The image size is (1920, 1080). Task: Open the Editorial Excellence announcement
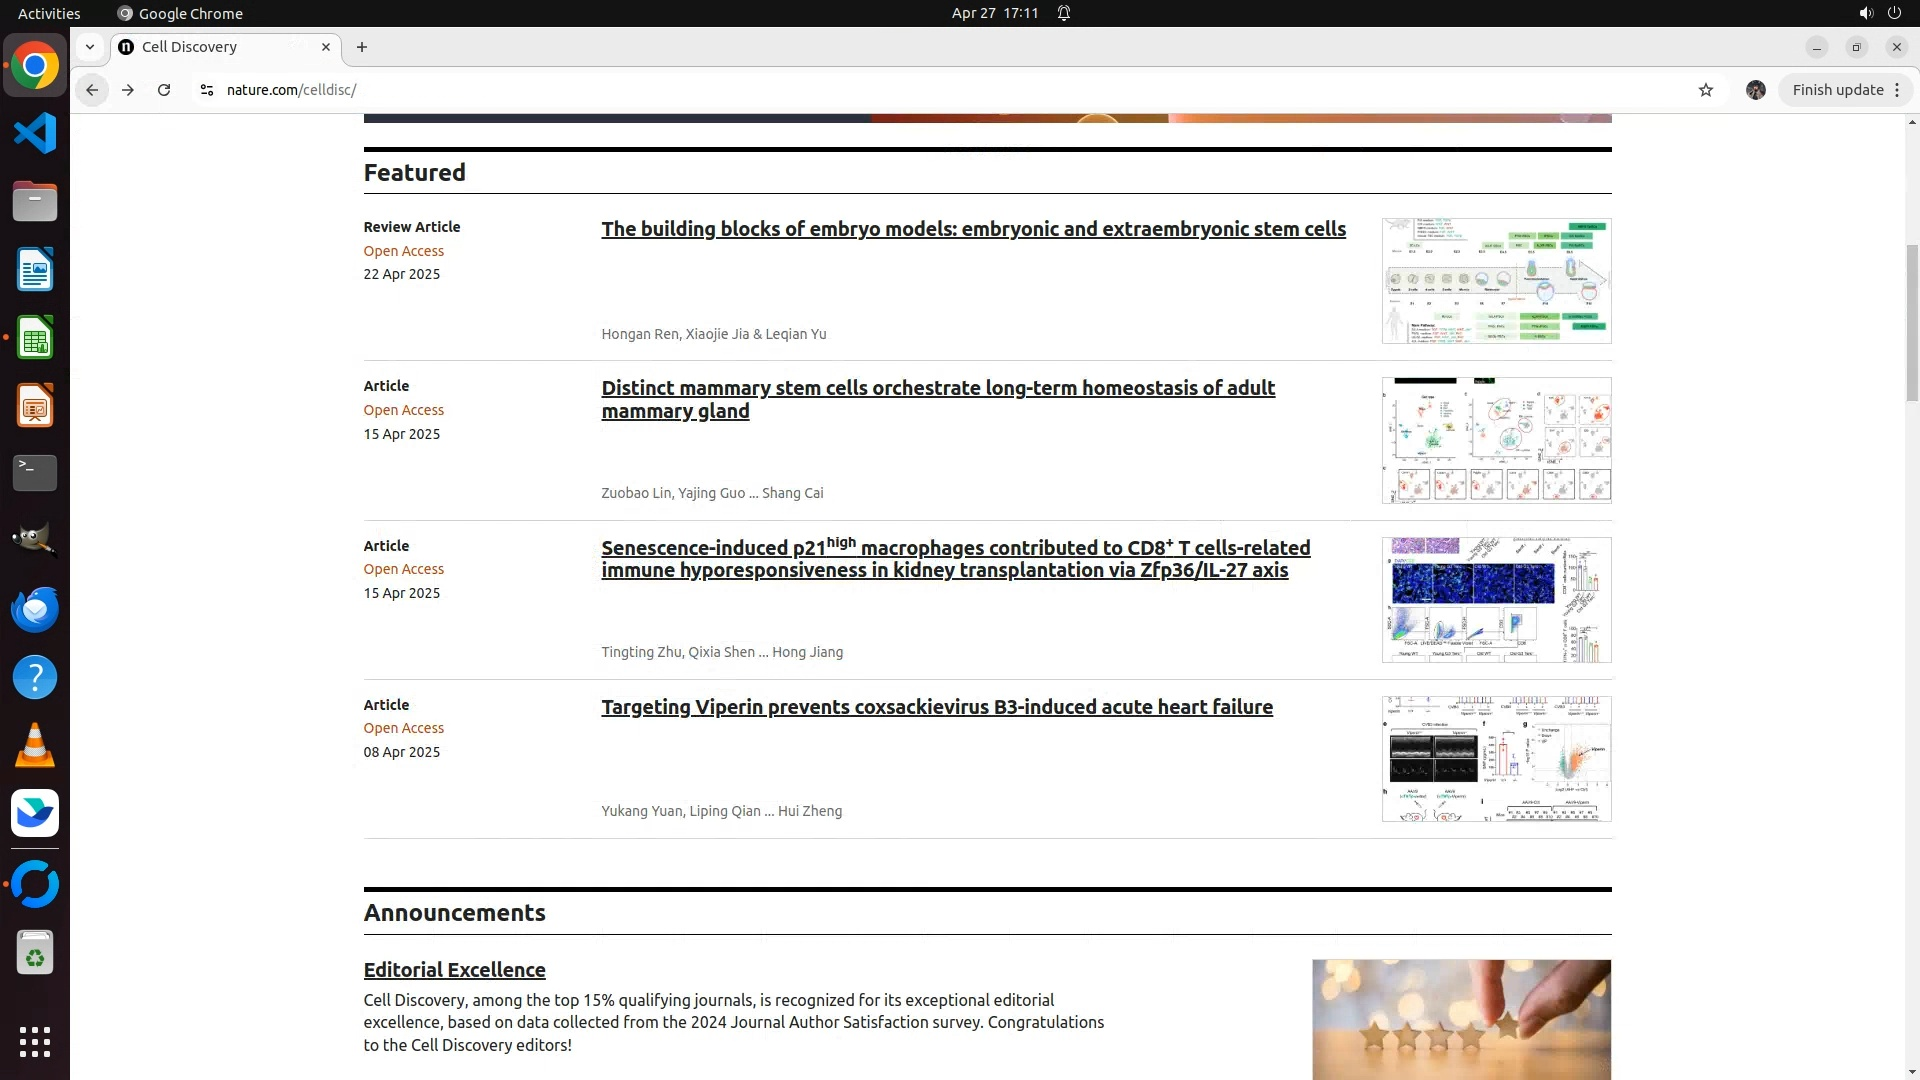coord(454,970)
